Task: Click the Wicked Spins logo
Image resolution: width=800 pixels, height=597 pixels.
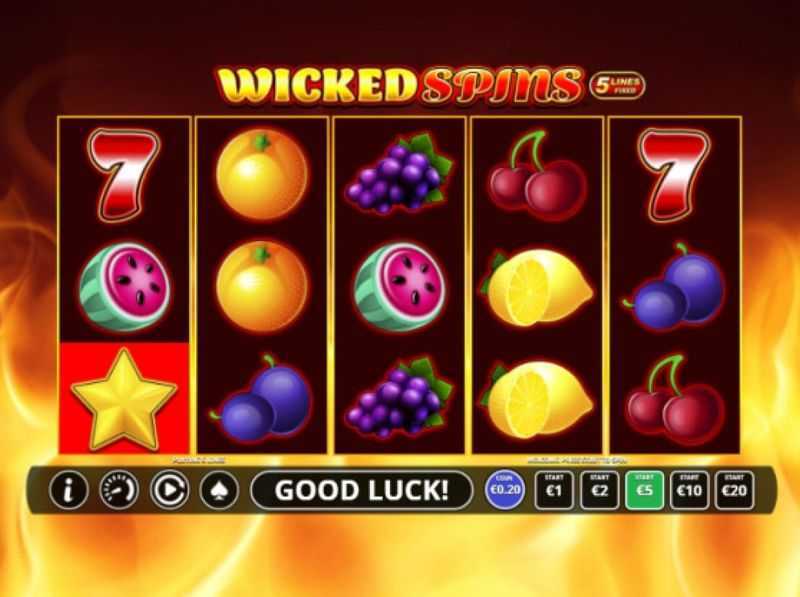Action: (x=399, y=84)
